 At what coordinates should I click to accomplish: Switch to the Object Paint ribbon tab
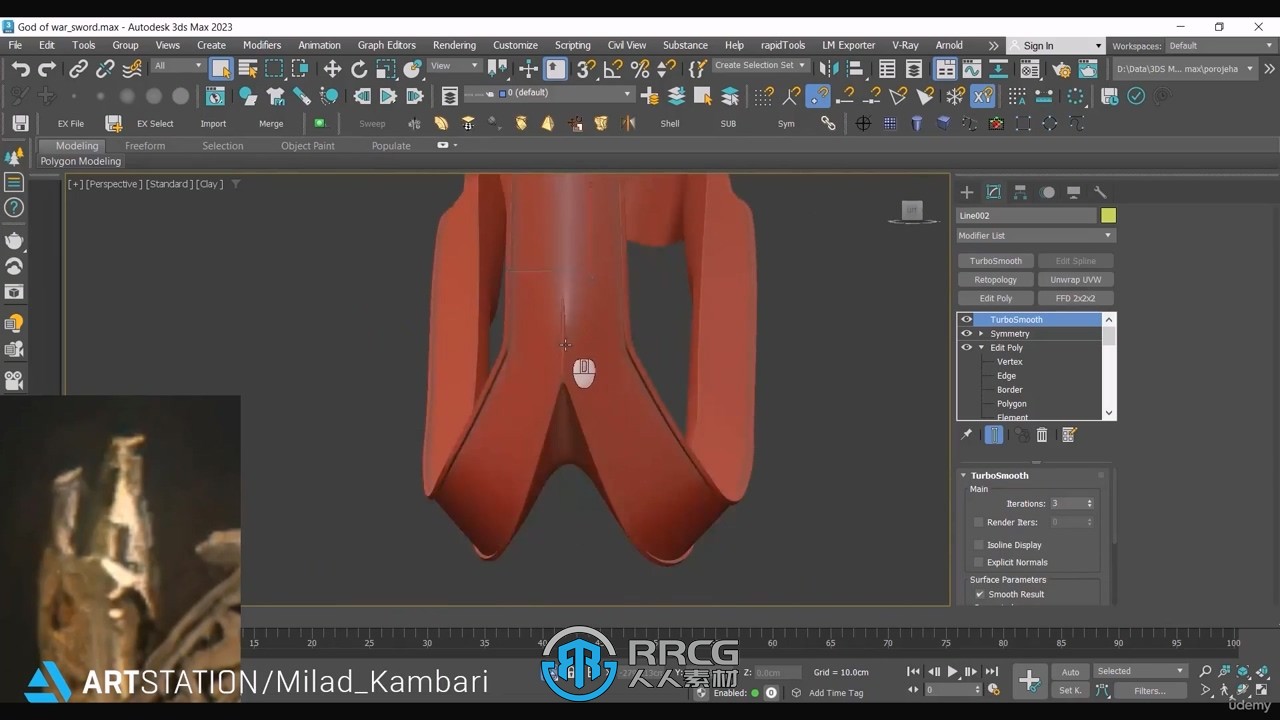tap(308, 146)
